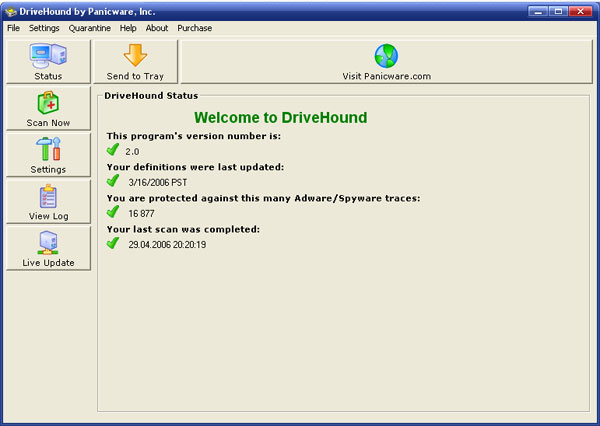Click the DriveHound Status group label
Viewport: 600px width, 426px height.
click(x=151, y=96)
